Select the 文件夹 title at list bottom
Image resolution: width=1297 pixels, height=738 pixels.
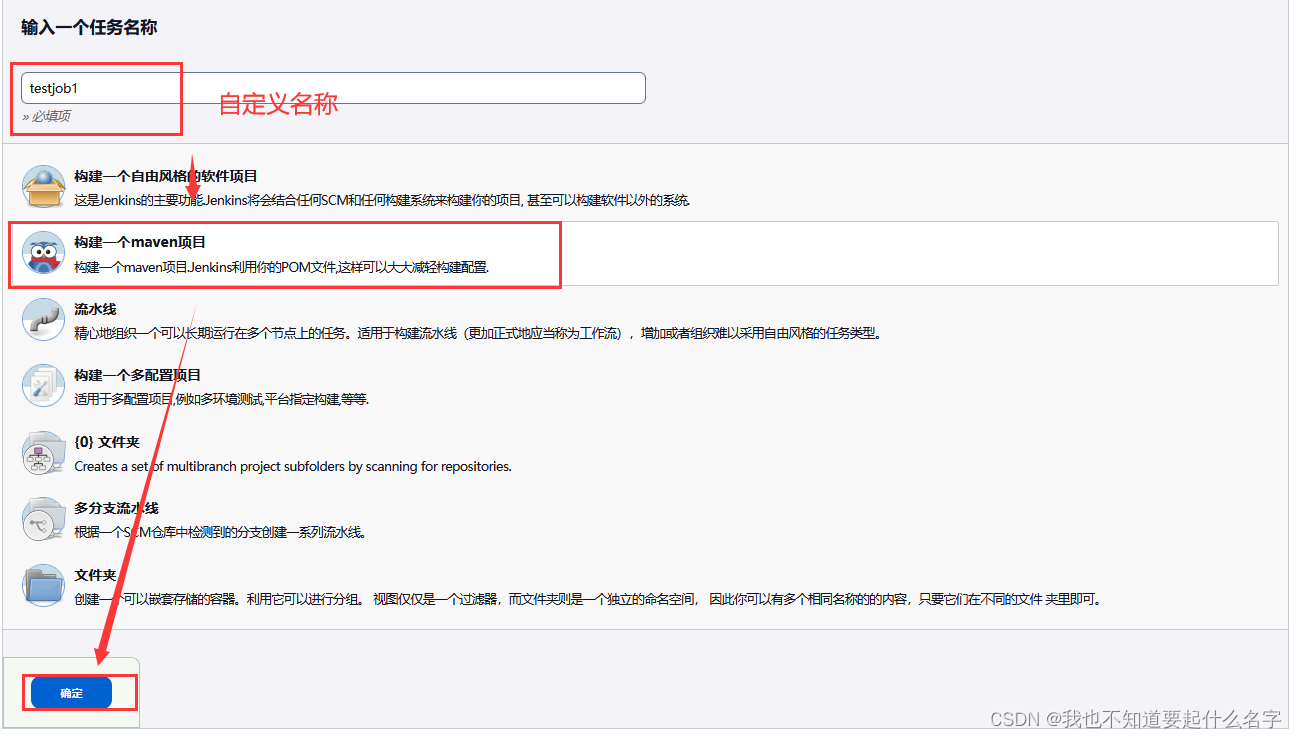pos(95,575)
